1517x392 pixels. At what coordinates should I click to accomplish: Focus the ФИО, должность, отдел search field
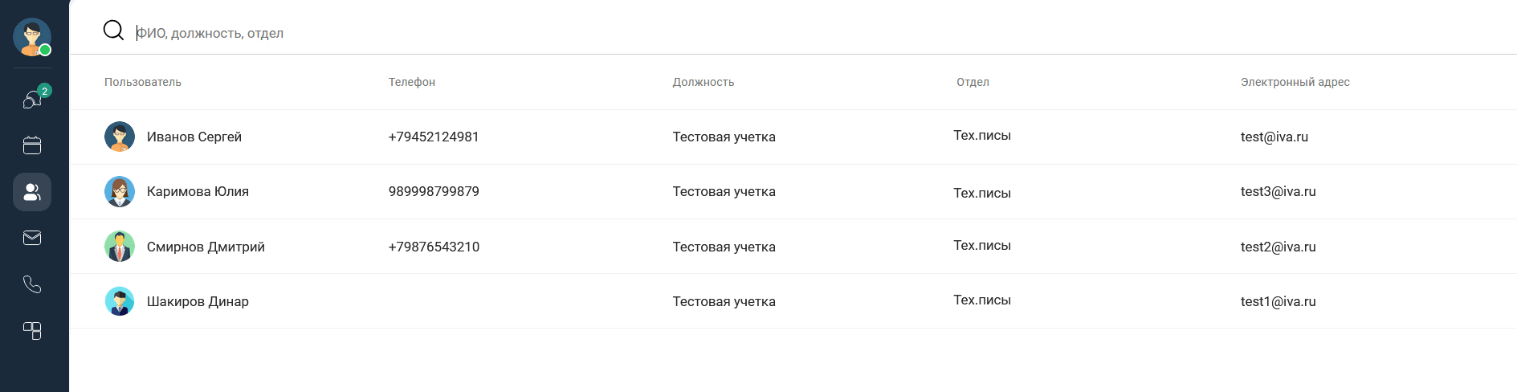(x=820, y=33)
